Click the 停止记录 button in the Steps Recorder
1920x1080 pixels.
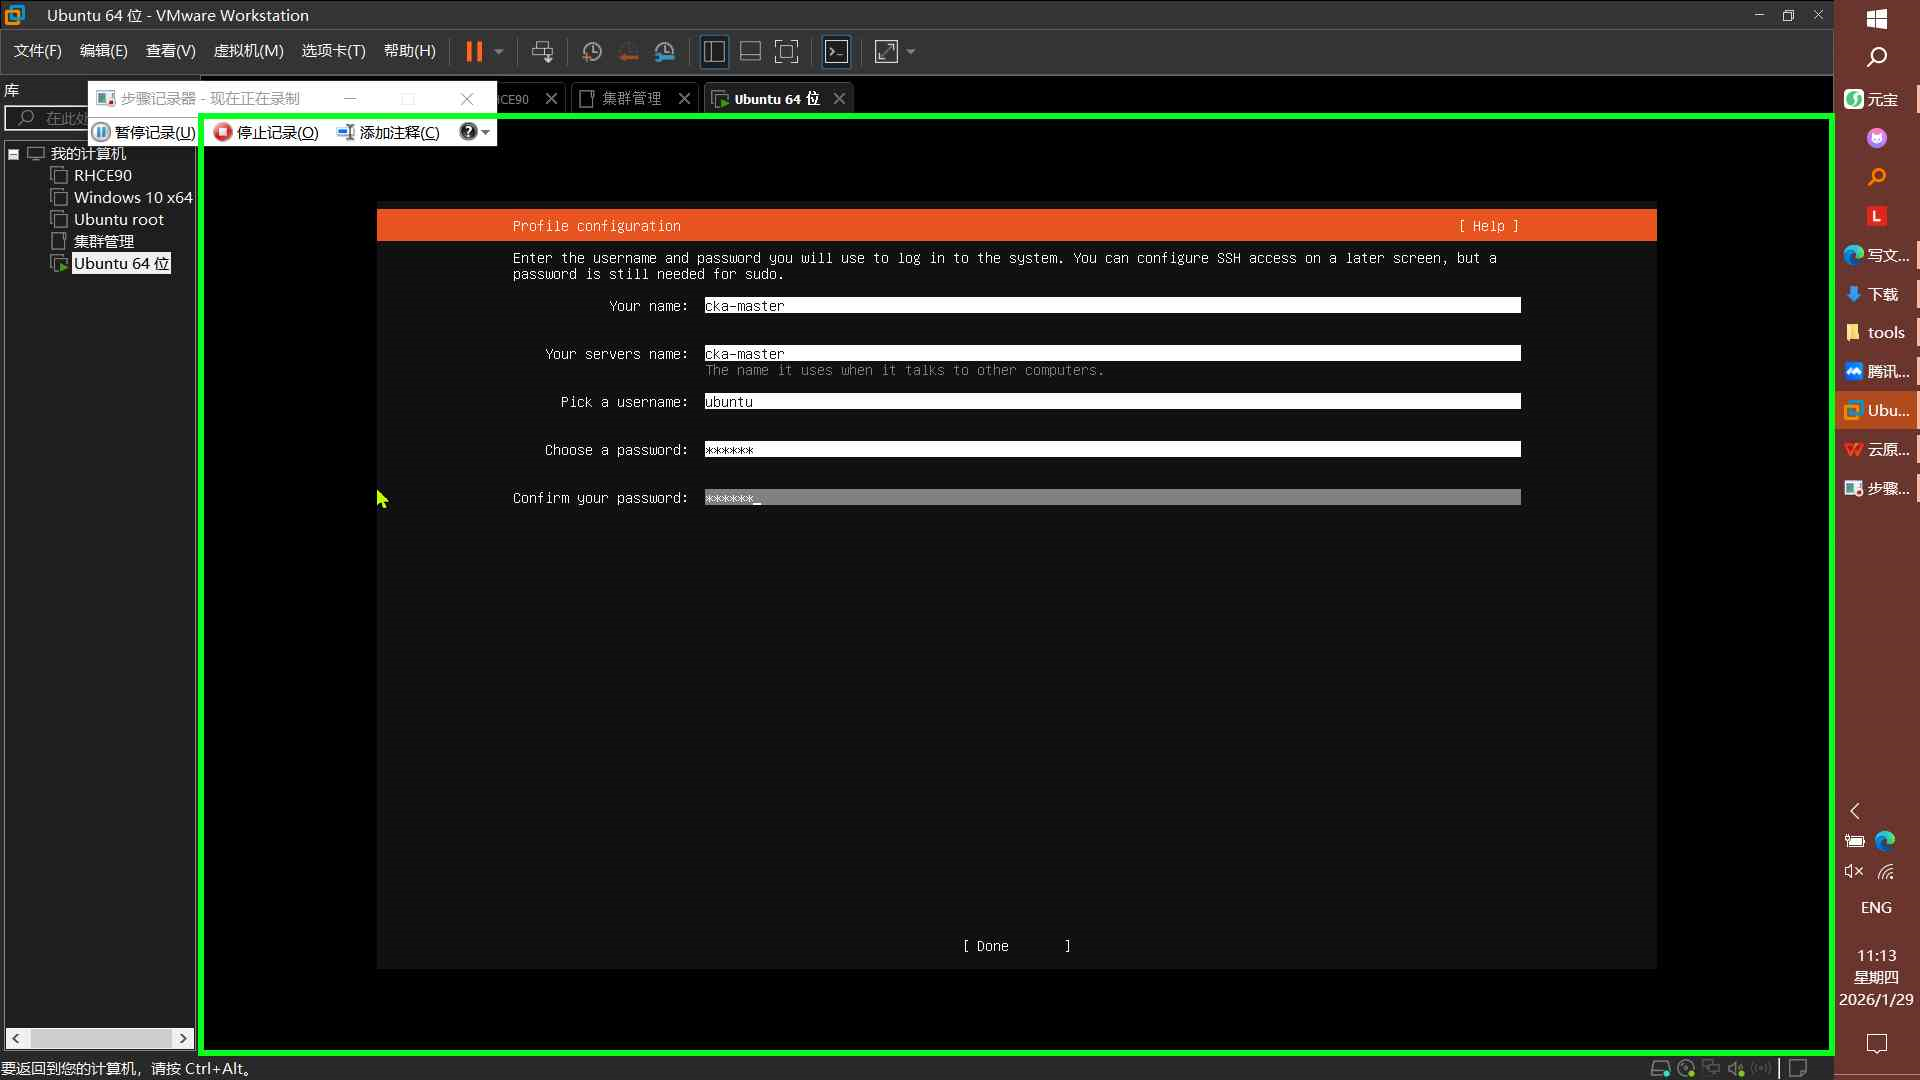coord(267,132)
